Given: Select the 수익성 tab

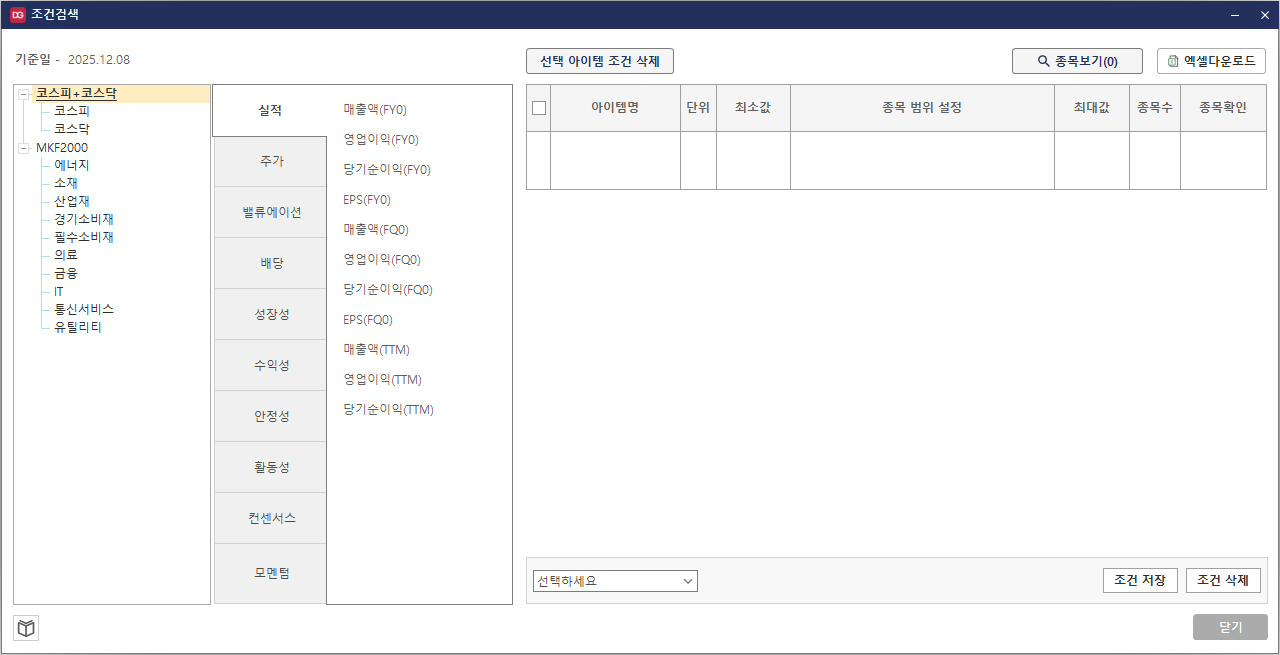Looking at the screenshot, I should pos(270,365).
